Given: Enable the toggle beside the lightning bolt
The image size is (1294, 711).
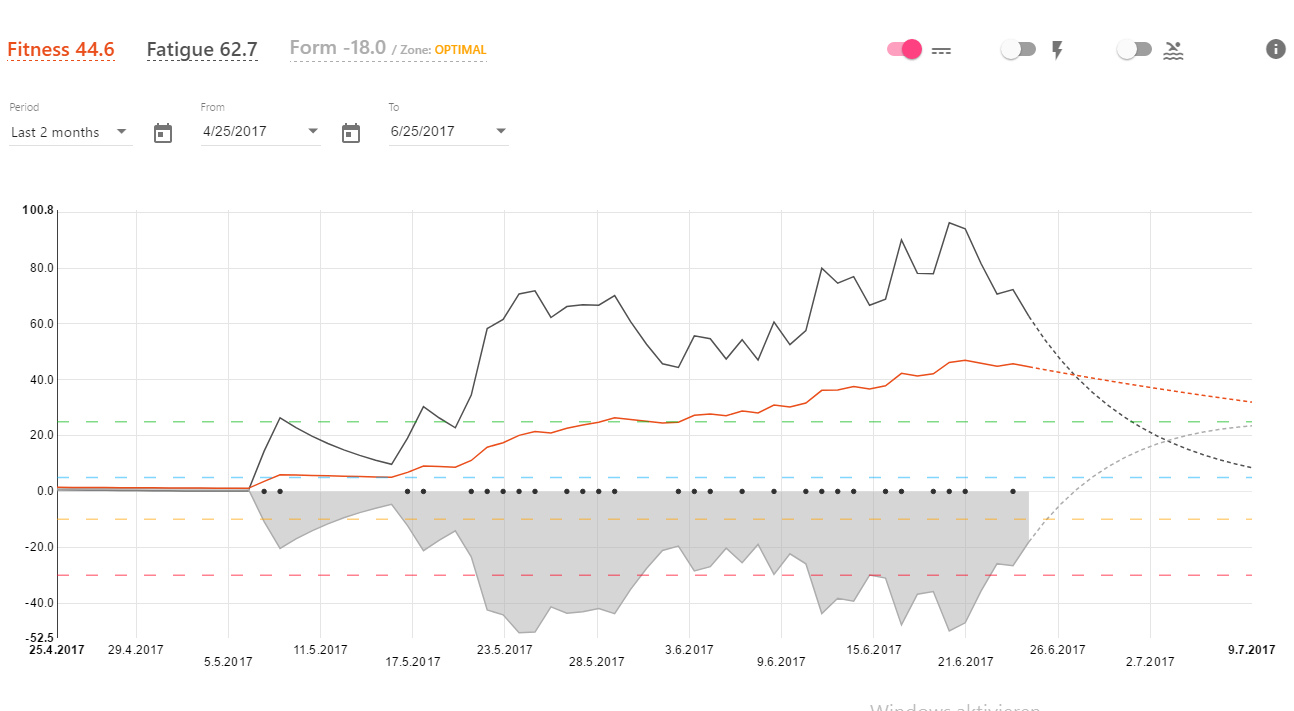Looking at the screenshot, I should tap(1018, 49).
